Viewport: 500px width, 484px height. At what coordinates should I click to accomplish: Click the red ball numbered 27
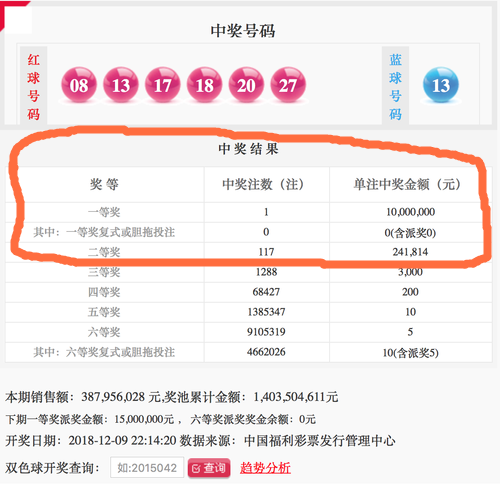coord(288,85)
